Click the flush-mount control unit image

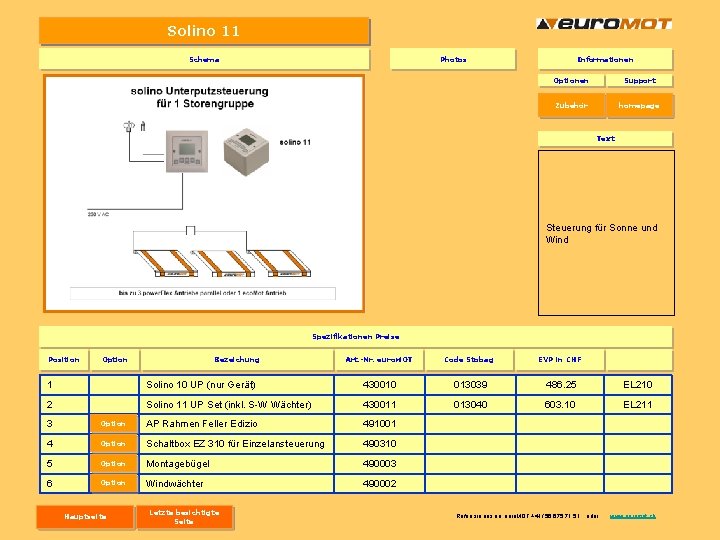(187, 151)
